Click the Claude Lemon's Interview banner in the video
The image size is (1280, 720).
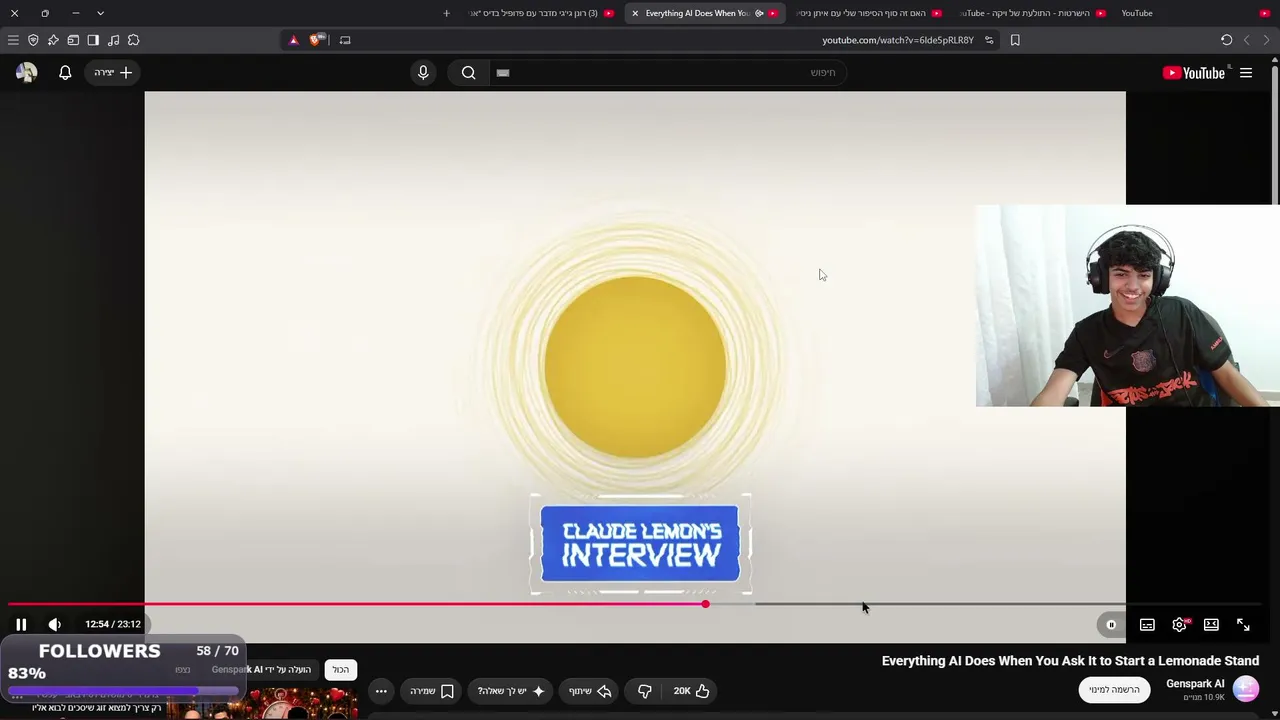point(640,543)
